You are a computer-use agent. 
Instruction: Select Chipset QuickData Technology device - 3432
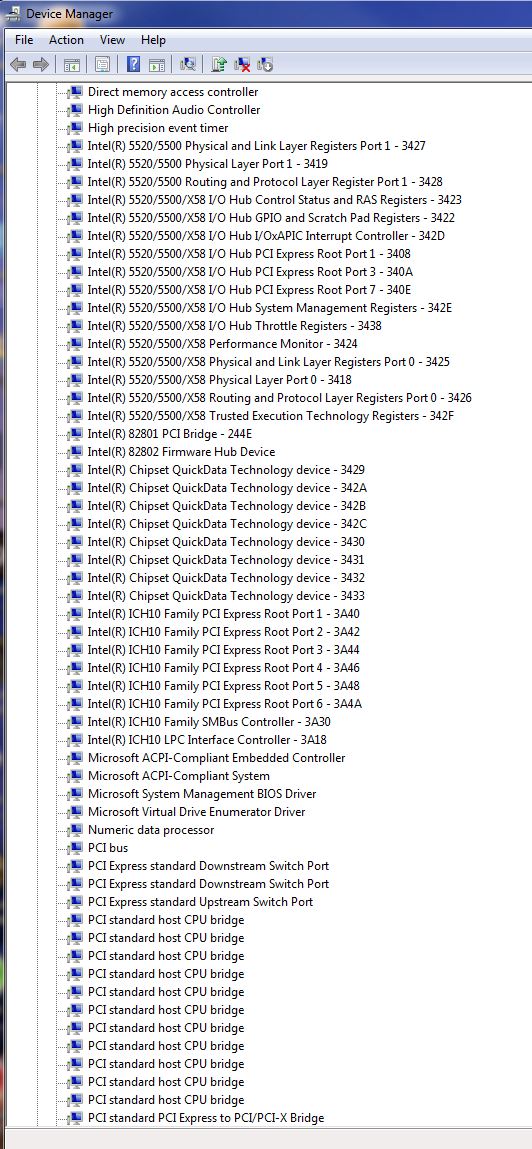tap(226, 578)
